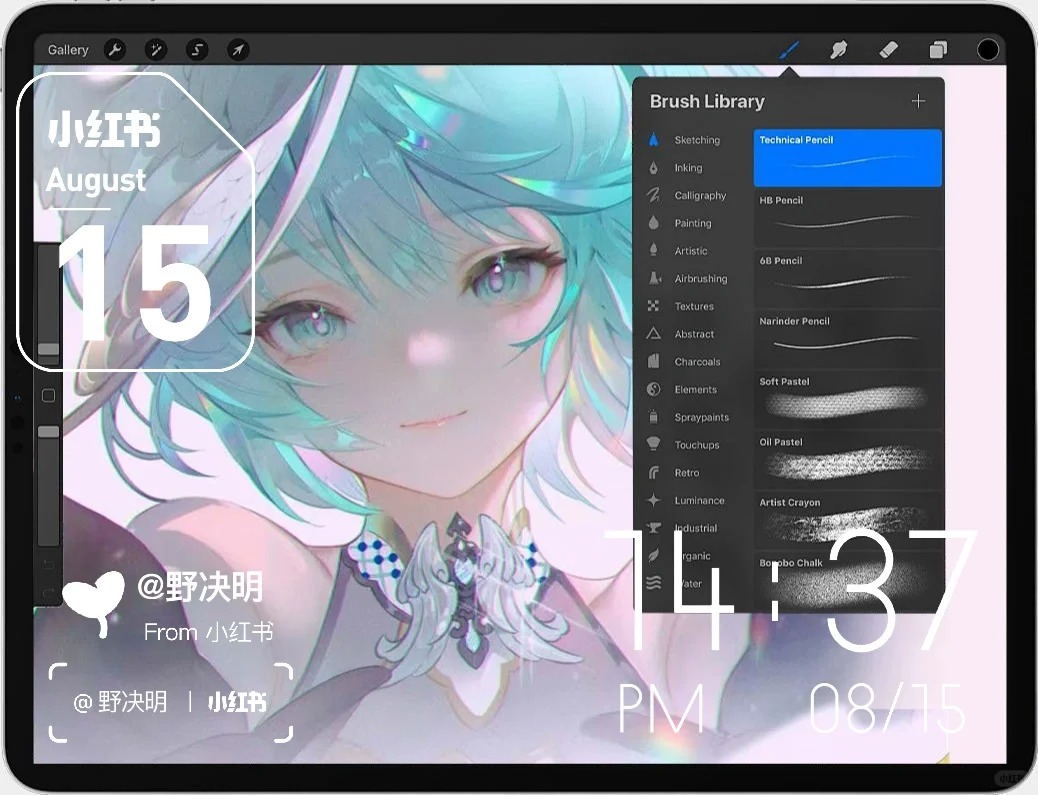Select the Inking brush category
1038x795 pixels.
click(x=688, y=167)
